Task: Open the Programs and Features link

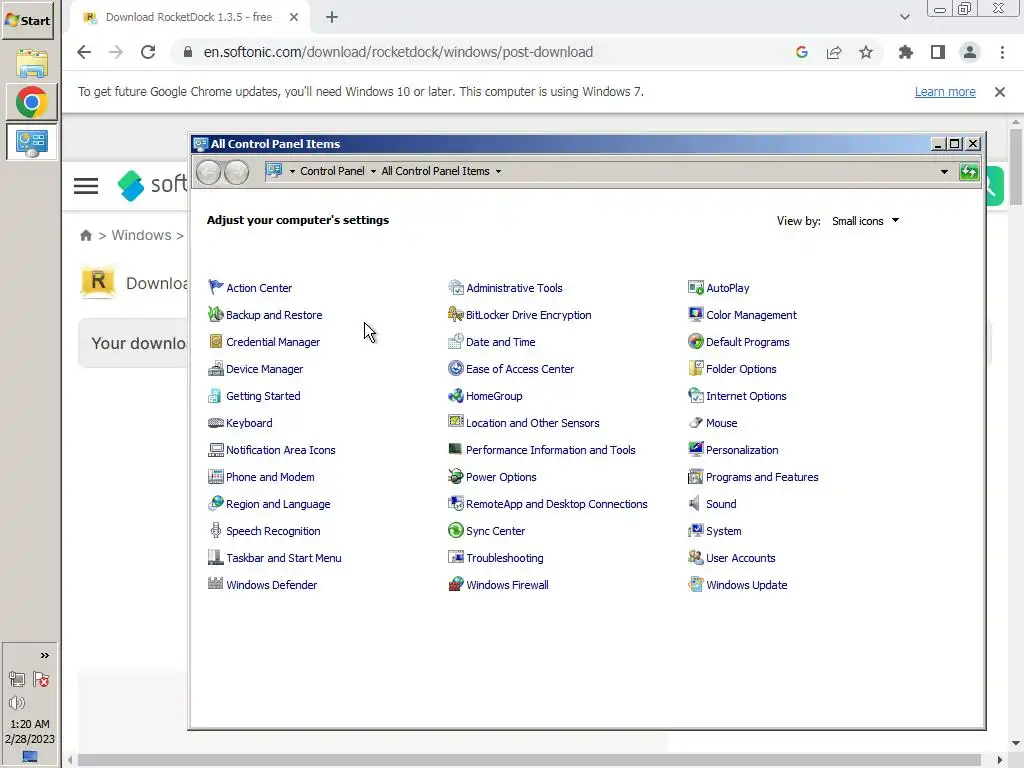Action: [x=761, y=477]
